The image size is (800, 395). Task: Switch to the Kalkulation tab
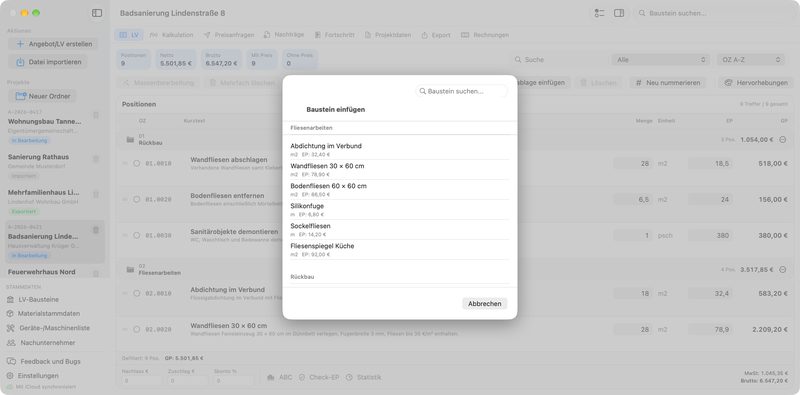click(x=171, y=35)
